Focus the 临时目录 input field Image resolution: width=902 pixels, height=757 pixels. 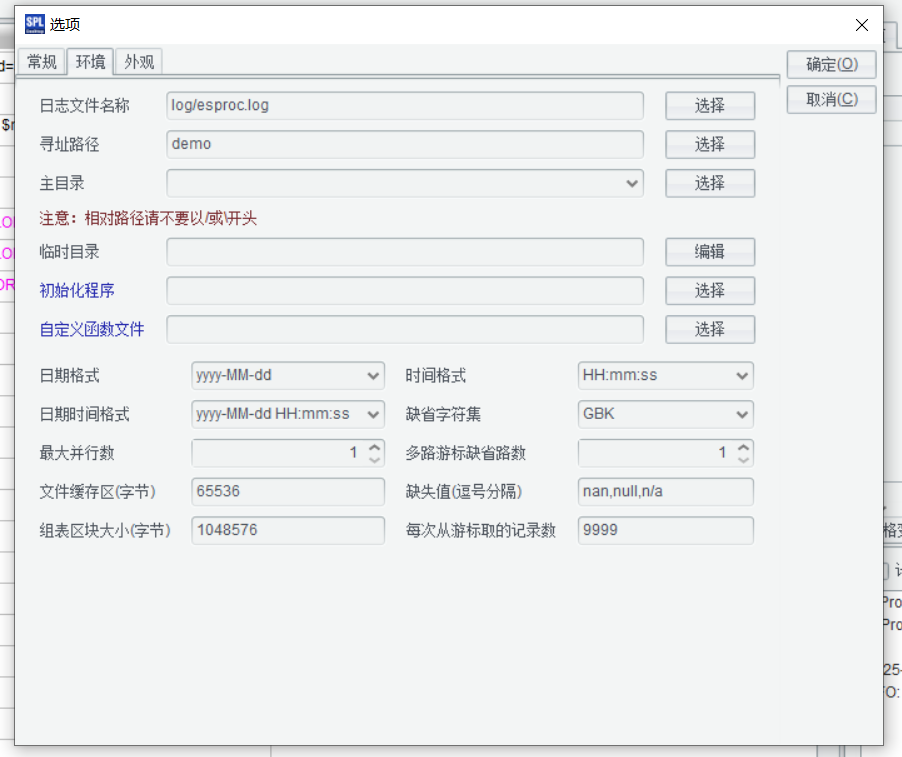coord(405,252)
